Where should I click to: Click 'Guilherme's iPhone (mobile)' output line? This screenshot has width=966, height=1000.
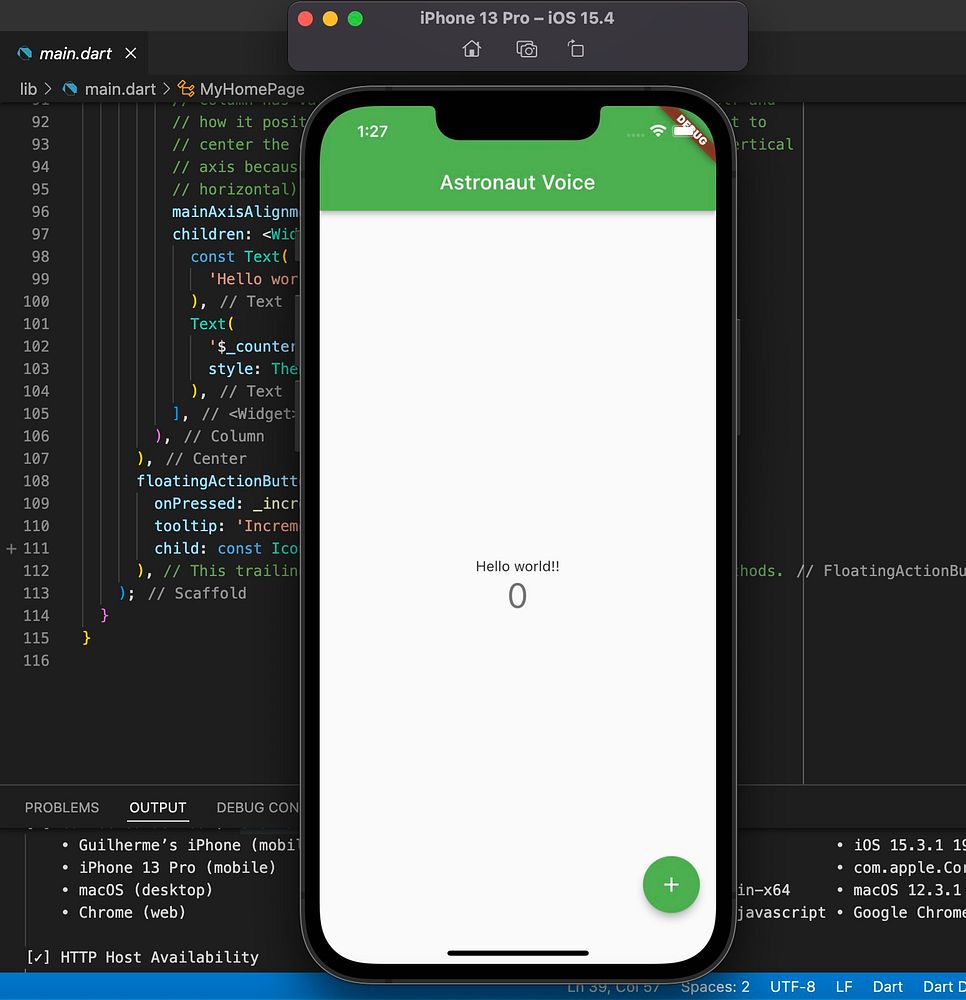[x=188, y=845]
